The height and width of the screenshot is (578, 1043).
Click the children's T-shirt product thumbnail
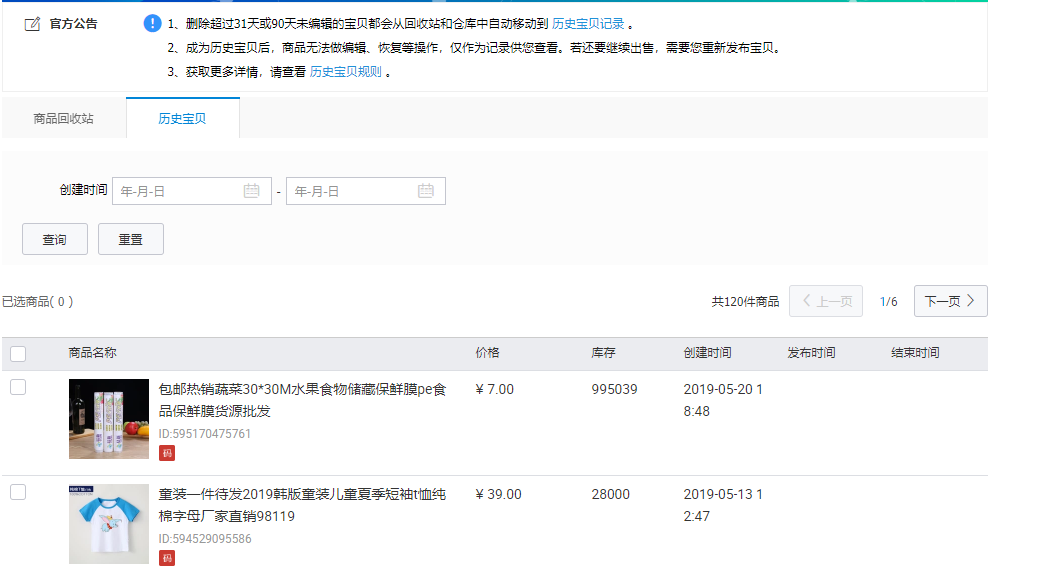pyautogui.click(x=109, y=524)
